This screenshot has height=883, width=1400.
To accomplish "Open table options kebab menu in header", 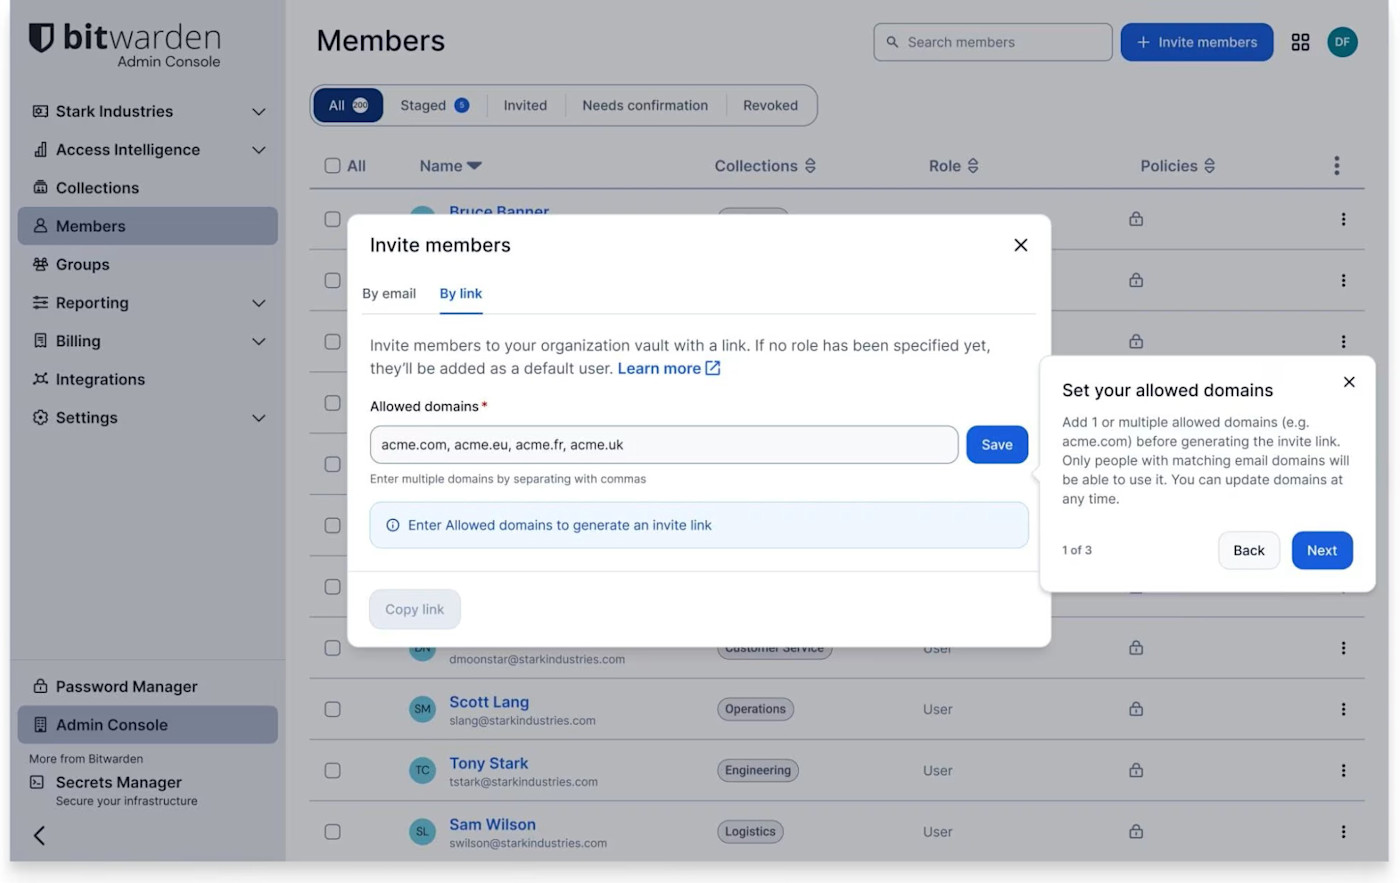I will 1336,166.
